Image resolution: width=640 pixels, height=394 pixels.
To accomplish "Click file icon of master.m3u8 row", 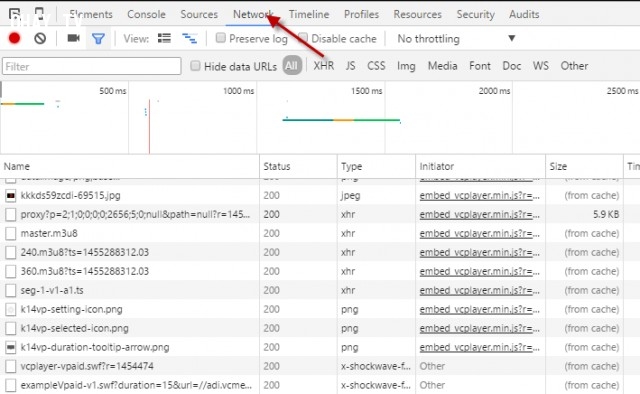I will [11, 234].
